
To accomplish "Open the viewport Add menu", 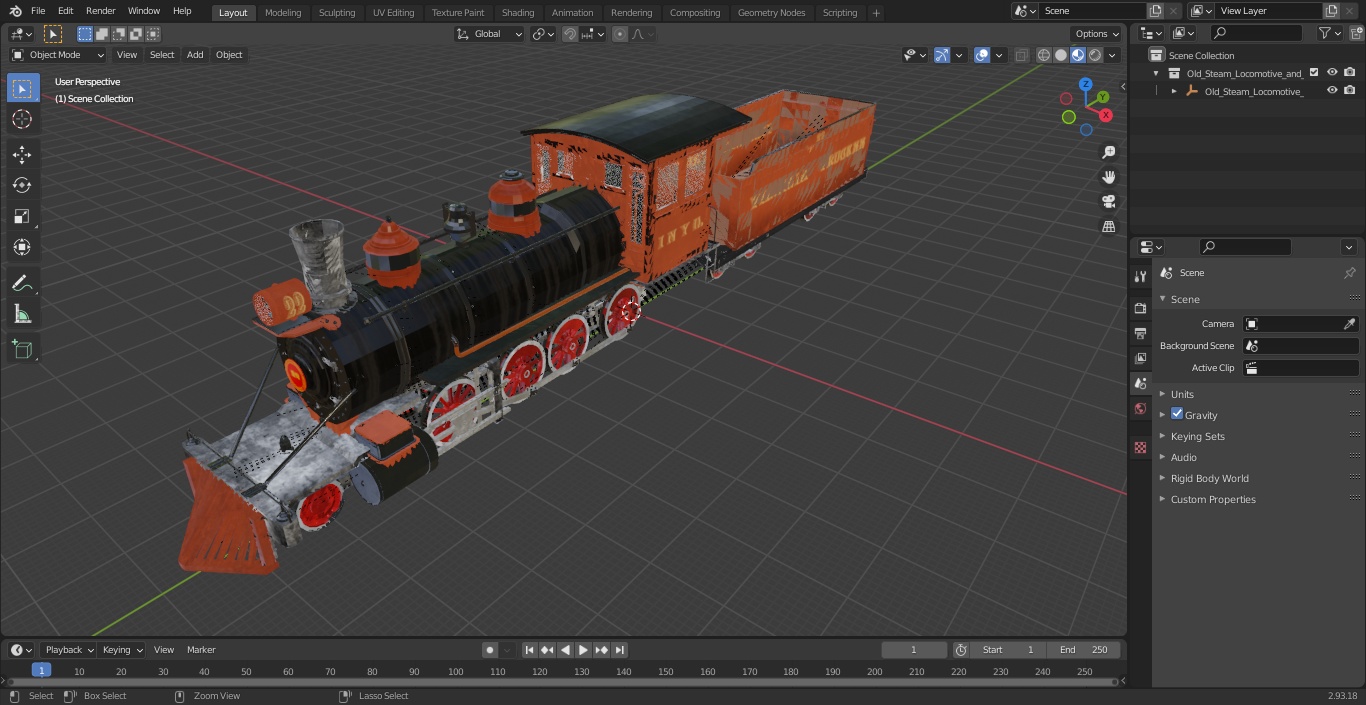I will click(195, 55).
